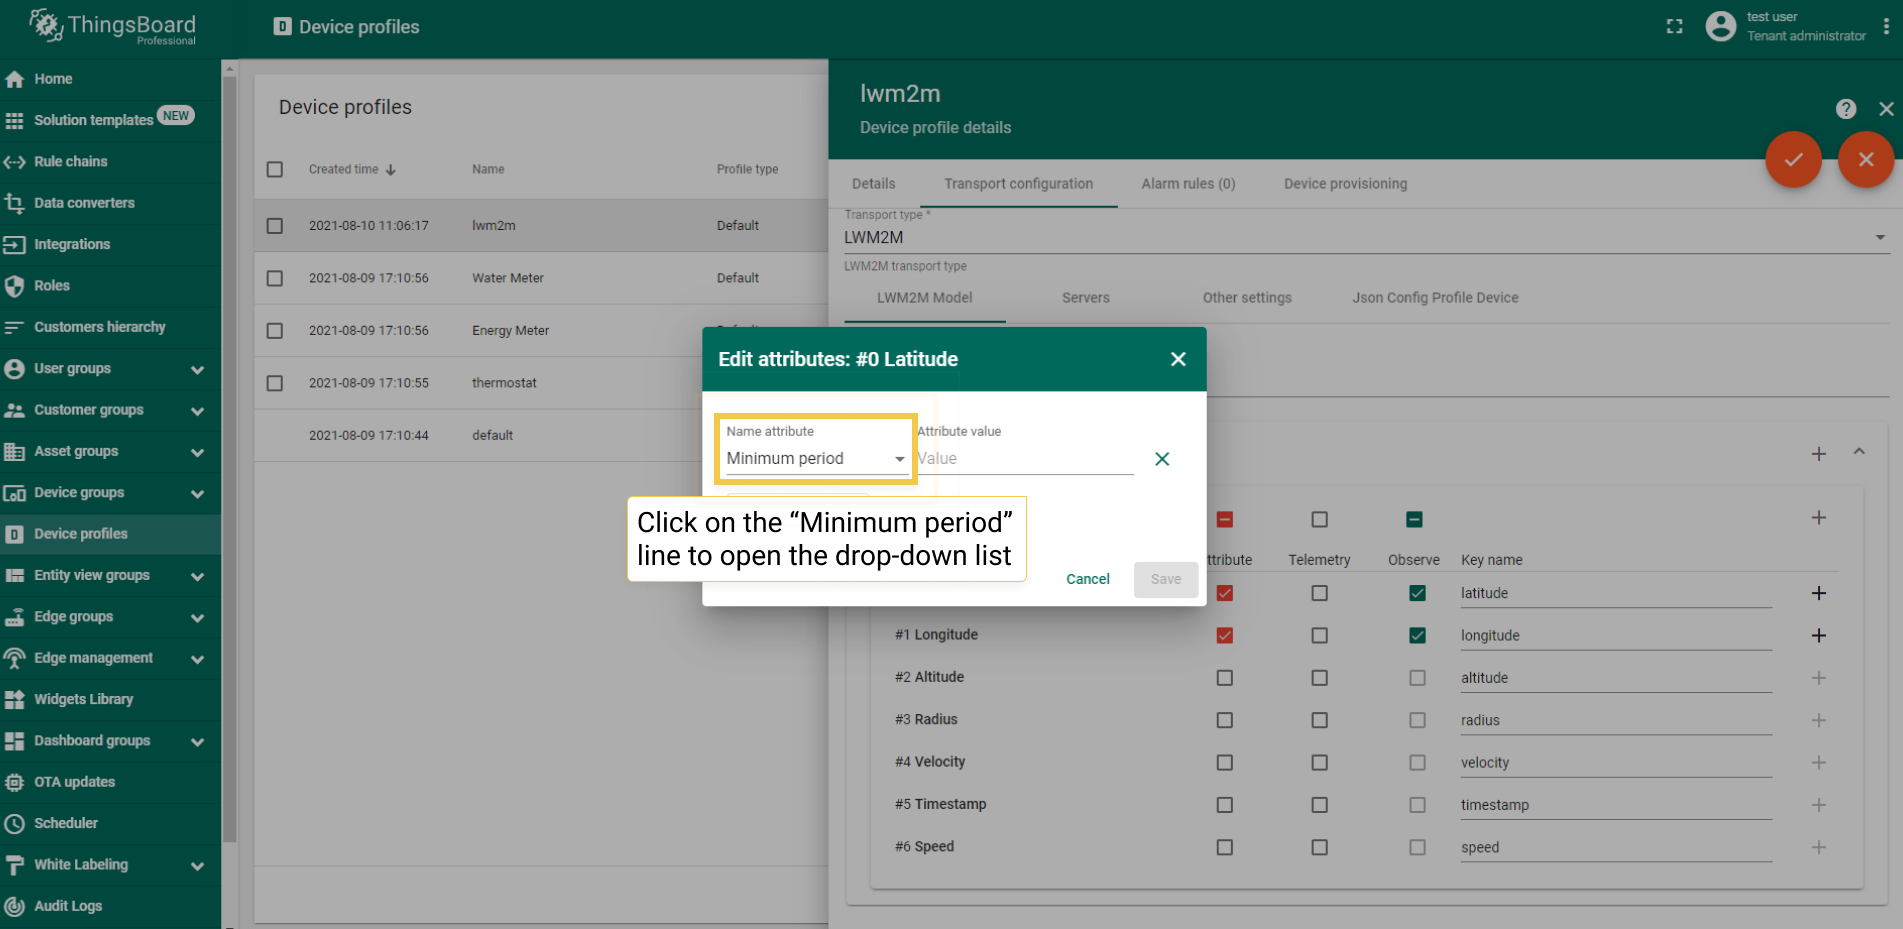Click the Cancel button in dialog

point(1087,579)
